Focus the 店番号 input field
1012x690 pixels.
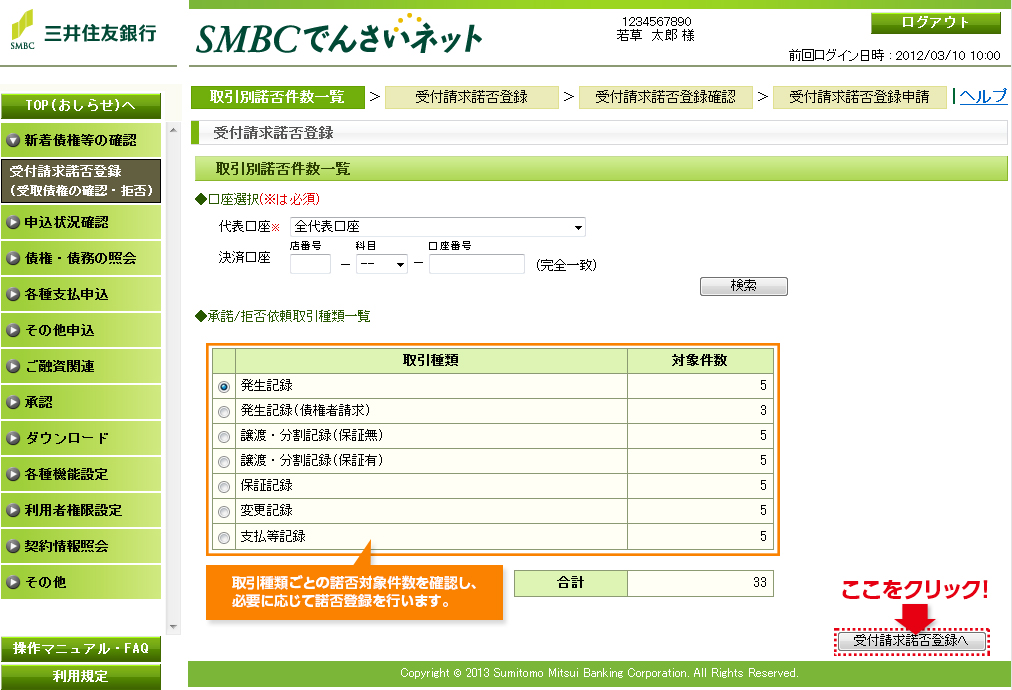coord(310,264)
